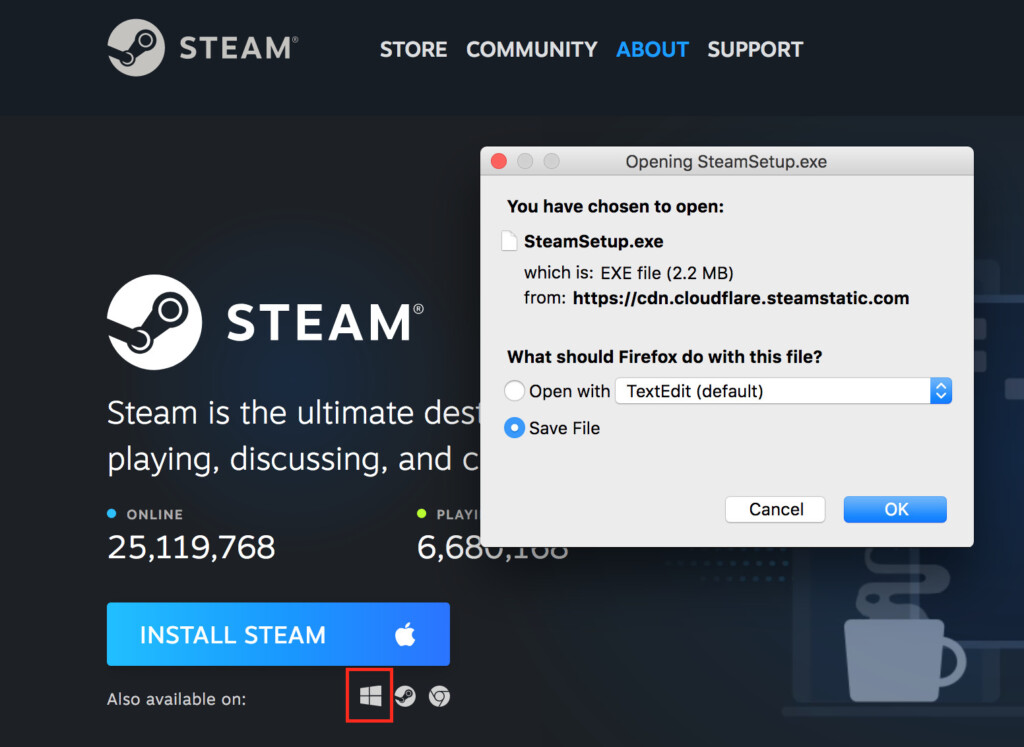Open the STORE menu

(x=413, y=49)
